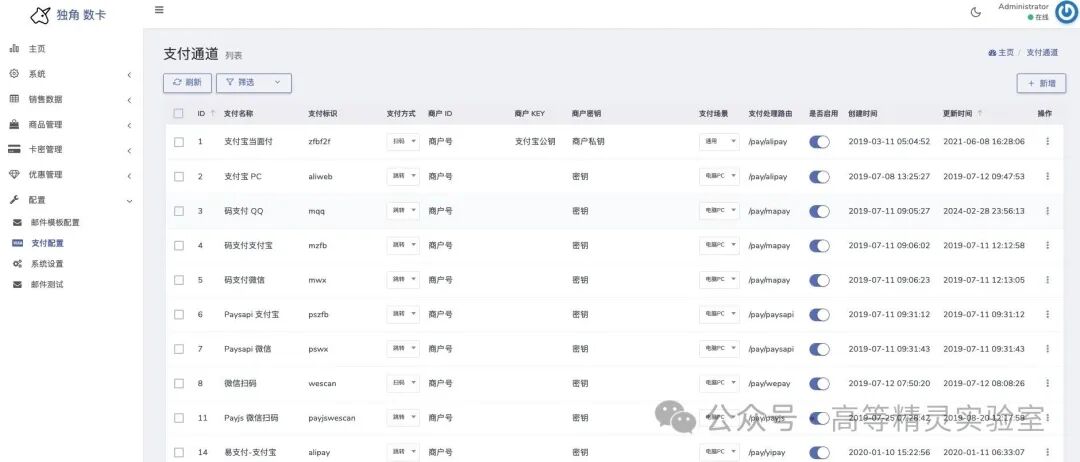The height and width of the screenshot is (462, 1080).
Task: Open actions menu for 支付宝 PC row
Action: (1048, 176)
